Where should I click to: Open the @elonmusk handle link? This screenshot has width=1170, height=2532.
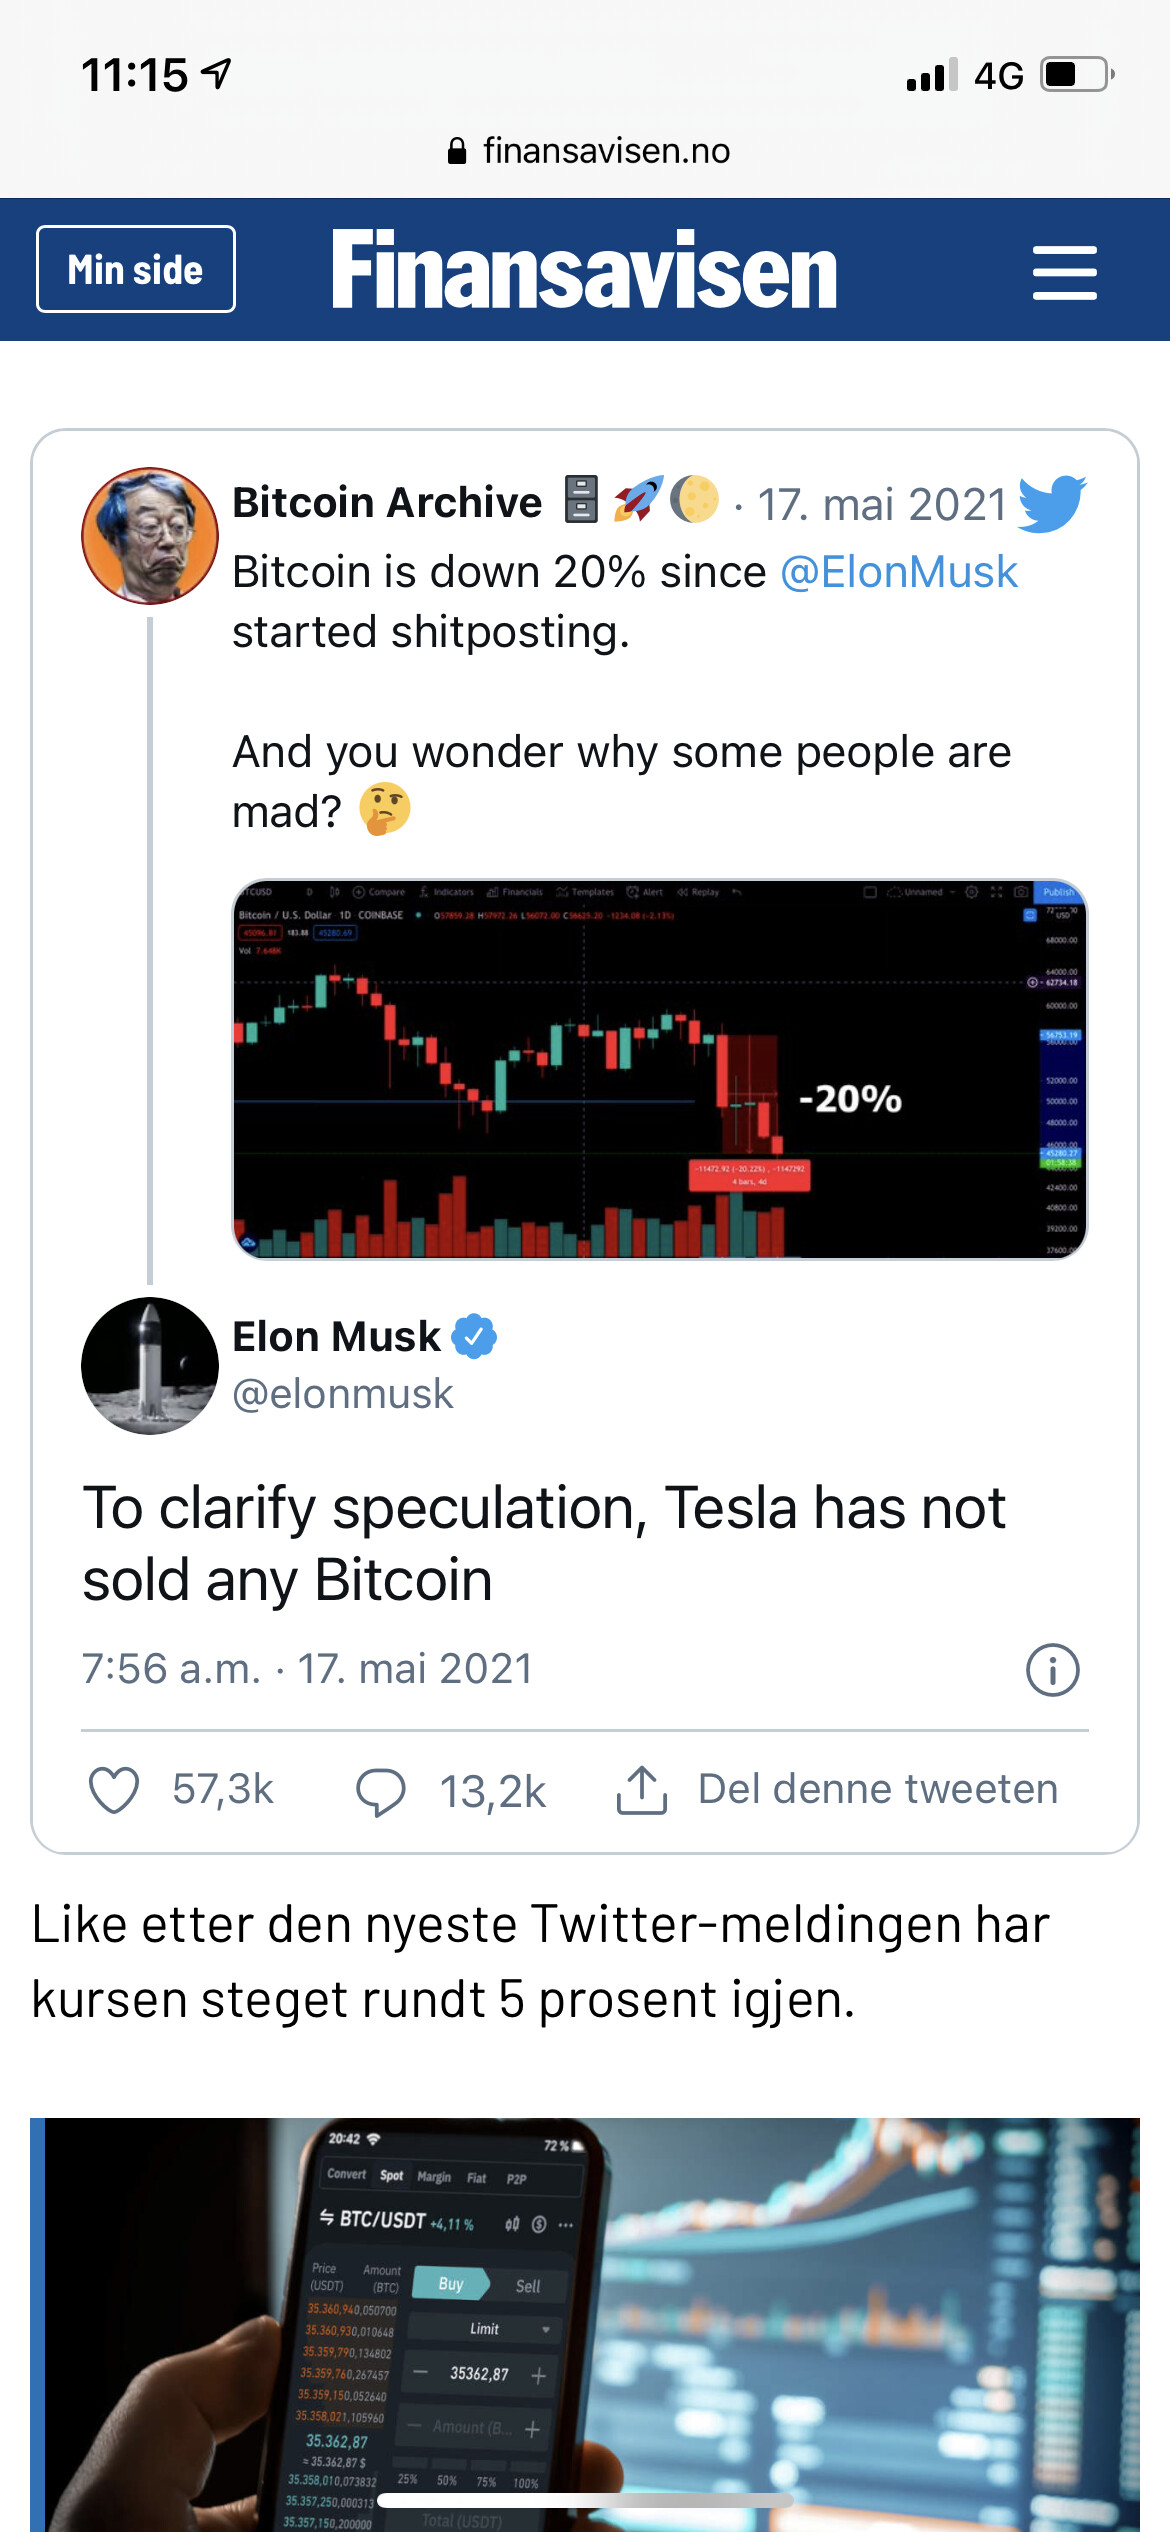click(343, 1394)
